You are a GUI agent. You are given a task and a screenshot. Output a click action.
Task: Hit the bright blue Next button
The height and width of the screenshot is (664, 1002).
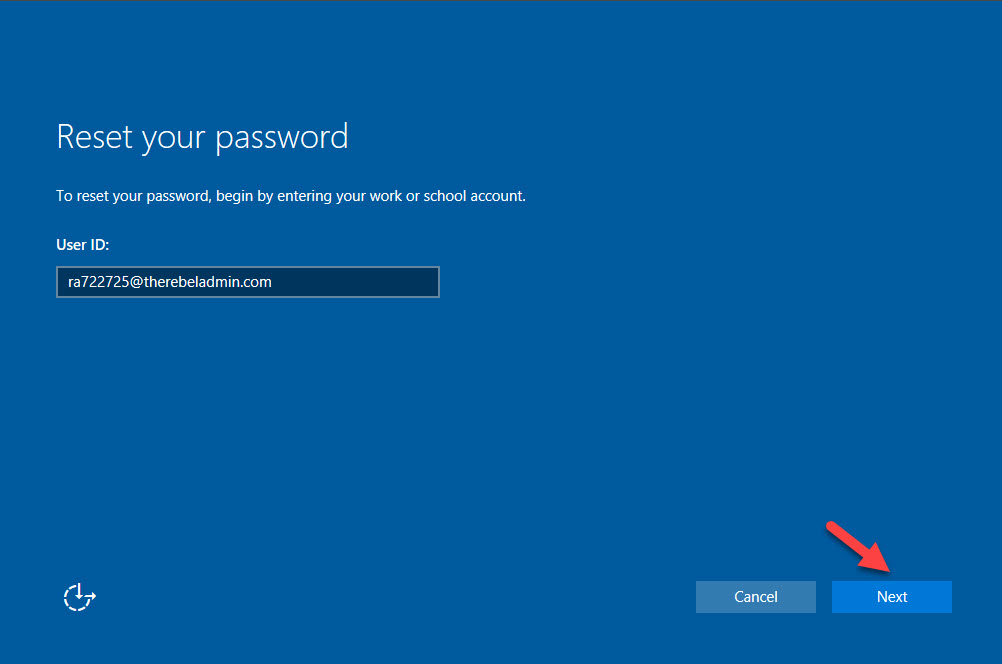[891, 597]
